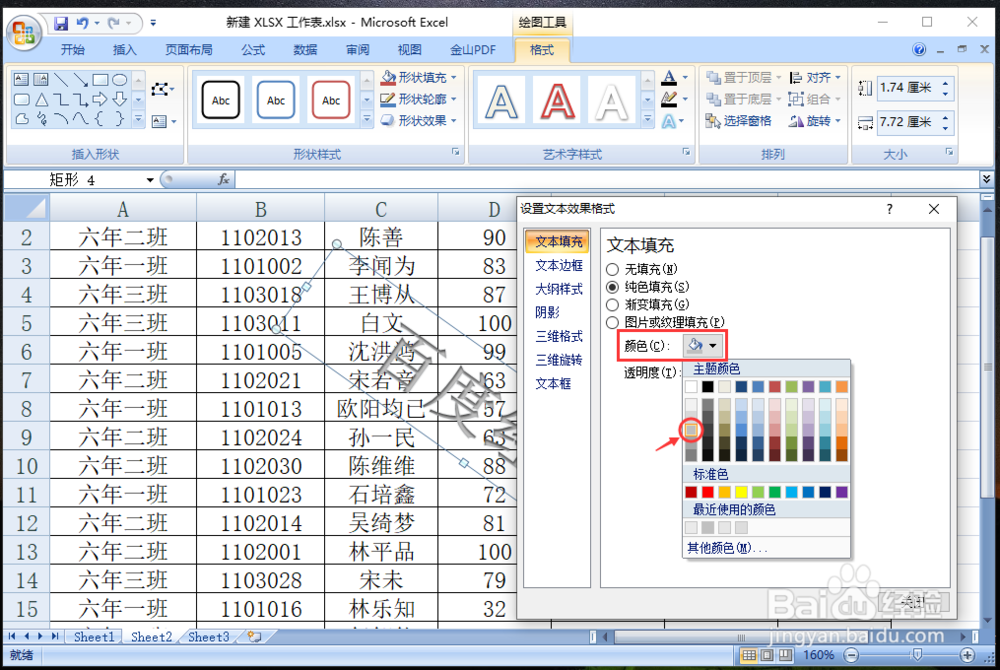
Task: Select 3-D Format (三维格式) in dialog sidebar
Action: pyautogui.click(x=558, y=336)
